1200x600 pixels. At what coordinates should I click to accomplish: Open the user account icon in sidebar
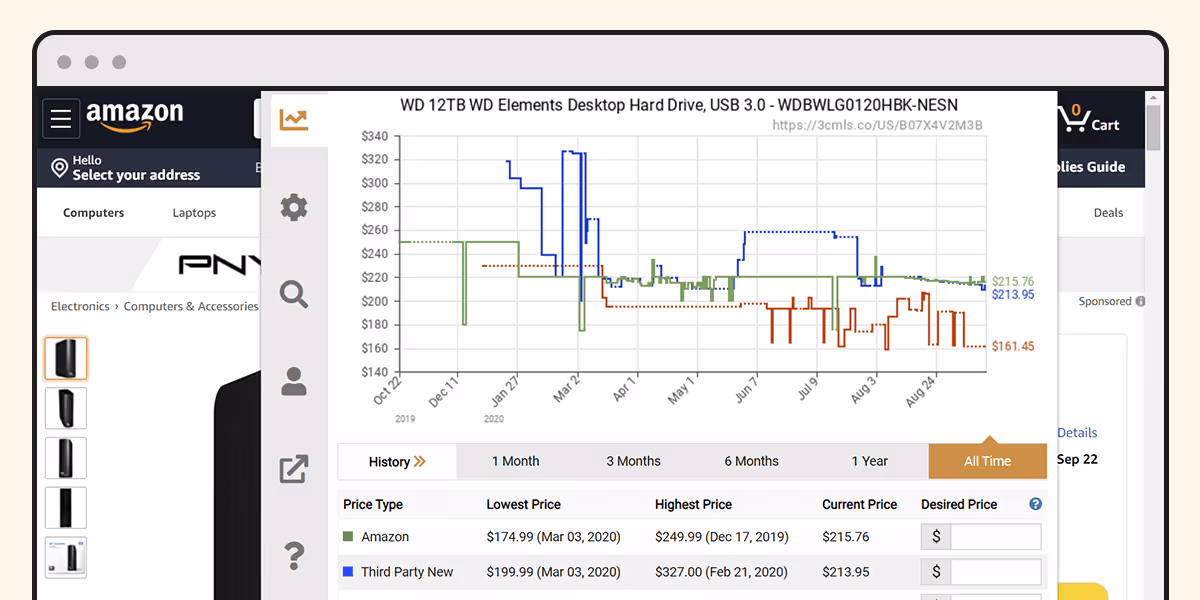pyautogui.click(x=294, y=381)
